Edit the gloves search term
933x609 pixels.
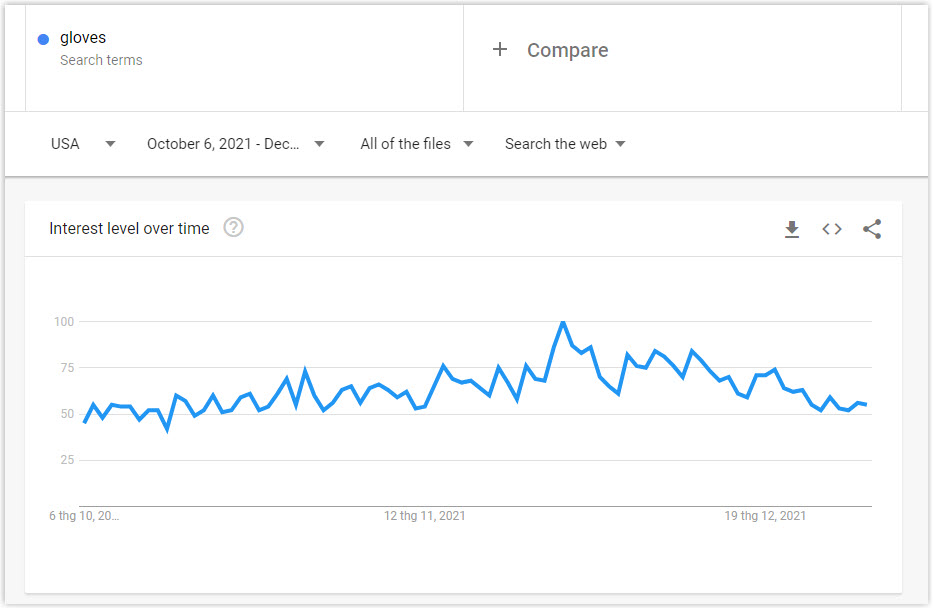point(83,38)
